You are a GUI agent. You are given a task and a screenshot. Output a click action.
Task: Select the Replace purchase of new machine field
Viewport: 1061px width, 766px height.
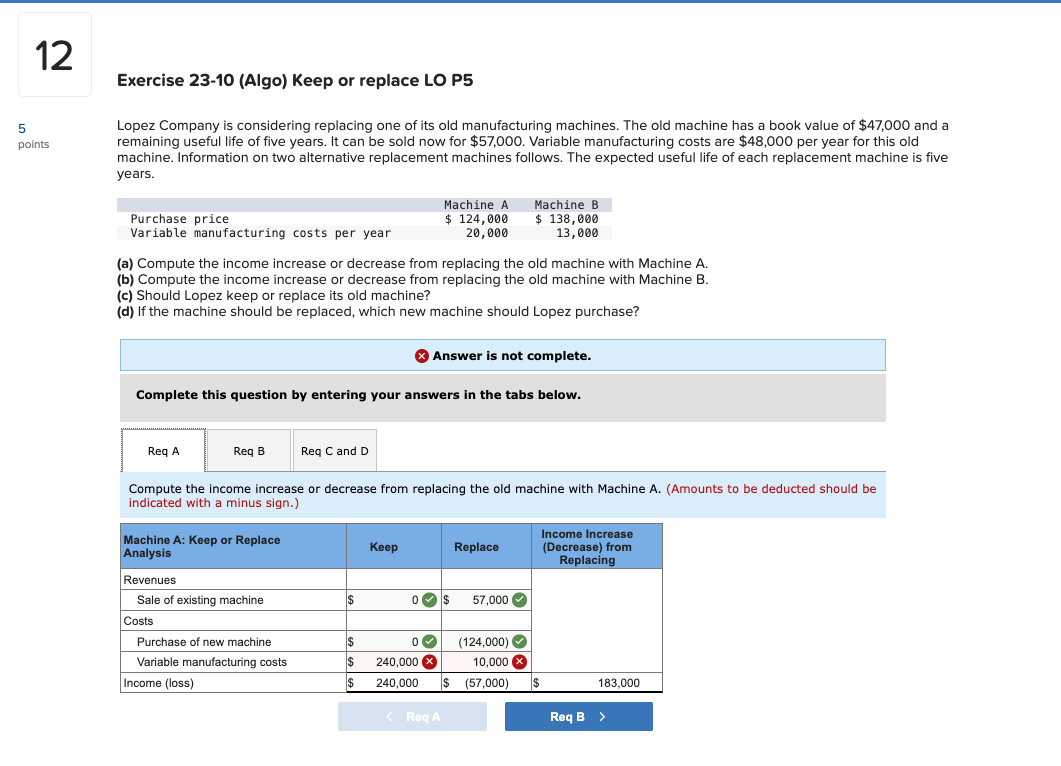tap(487, 641)
